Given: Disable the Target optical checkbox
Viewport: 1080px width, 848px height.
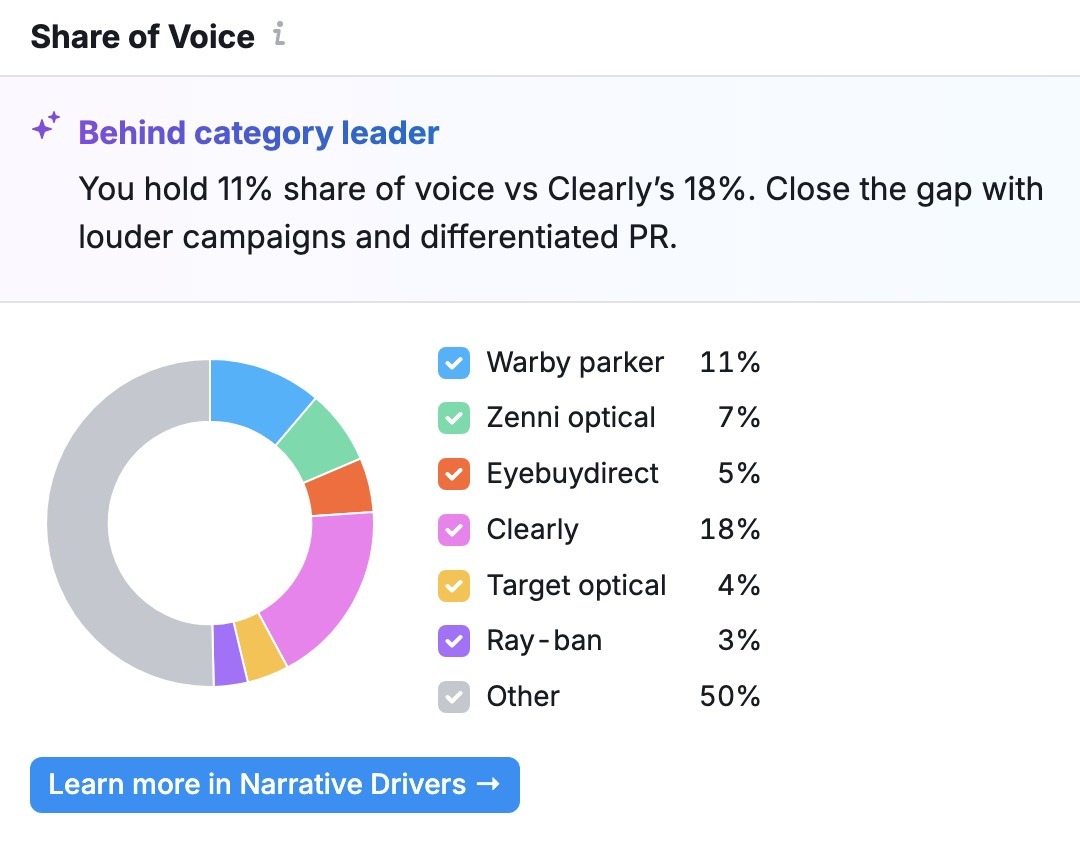Looking at the screenshot, I should tap(454, 585).
